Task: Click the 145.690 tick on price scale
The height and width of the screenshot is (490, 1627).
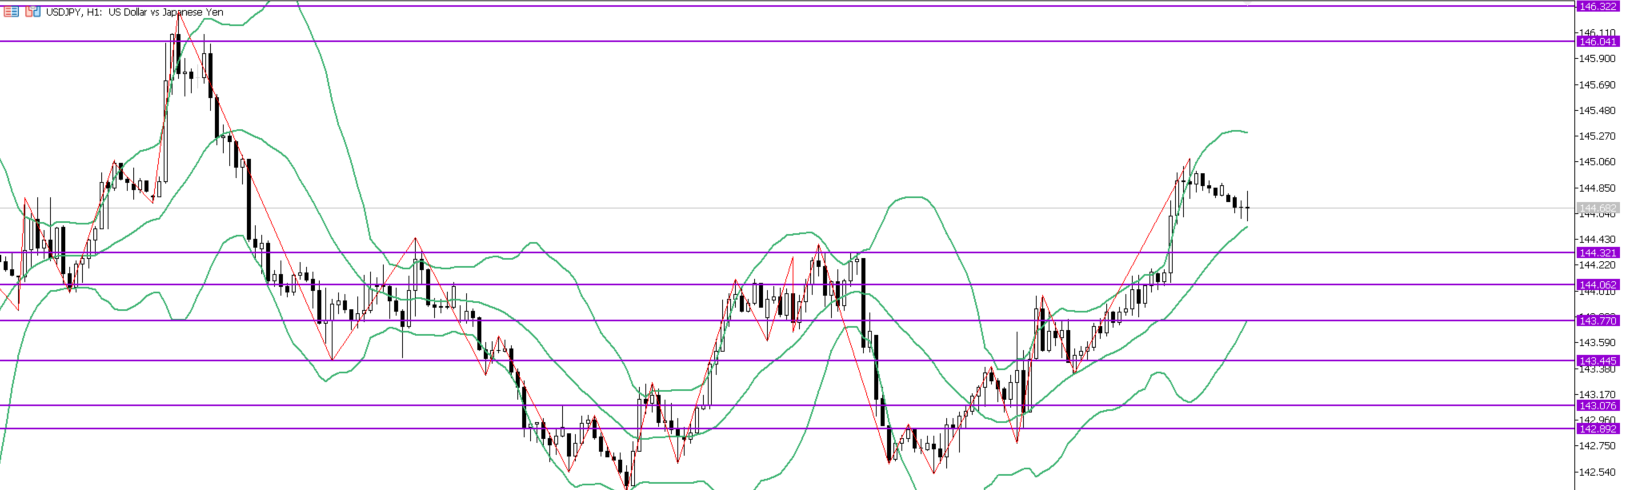Action: (1597, 84)
